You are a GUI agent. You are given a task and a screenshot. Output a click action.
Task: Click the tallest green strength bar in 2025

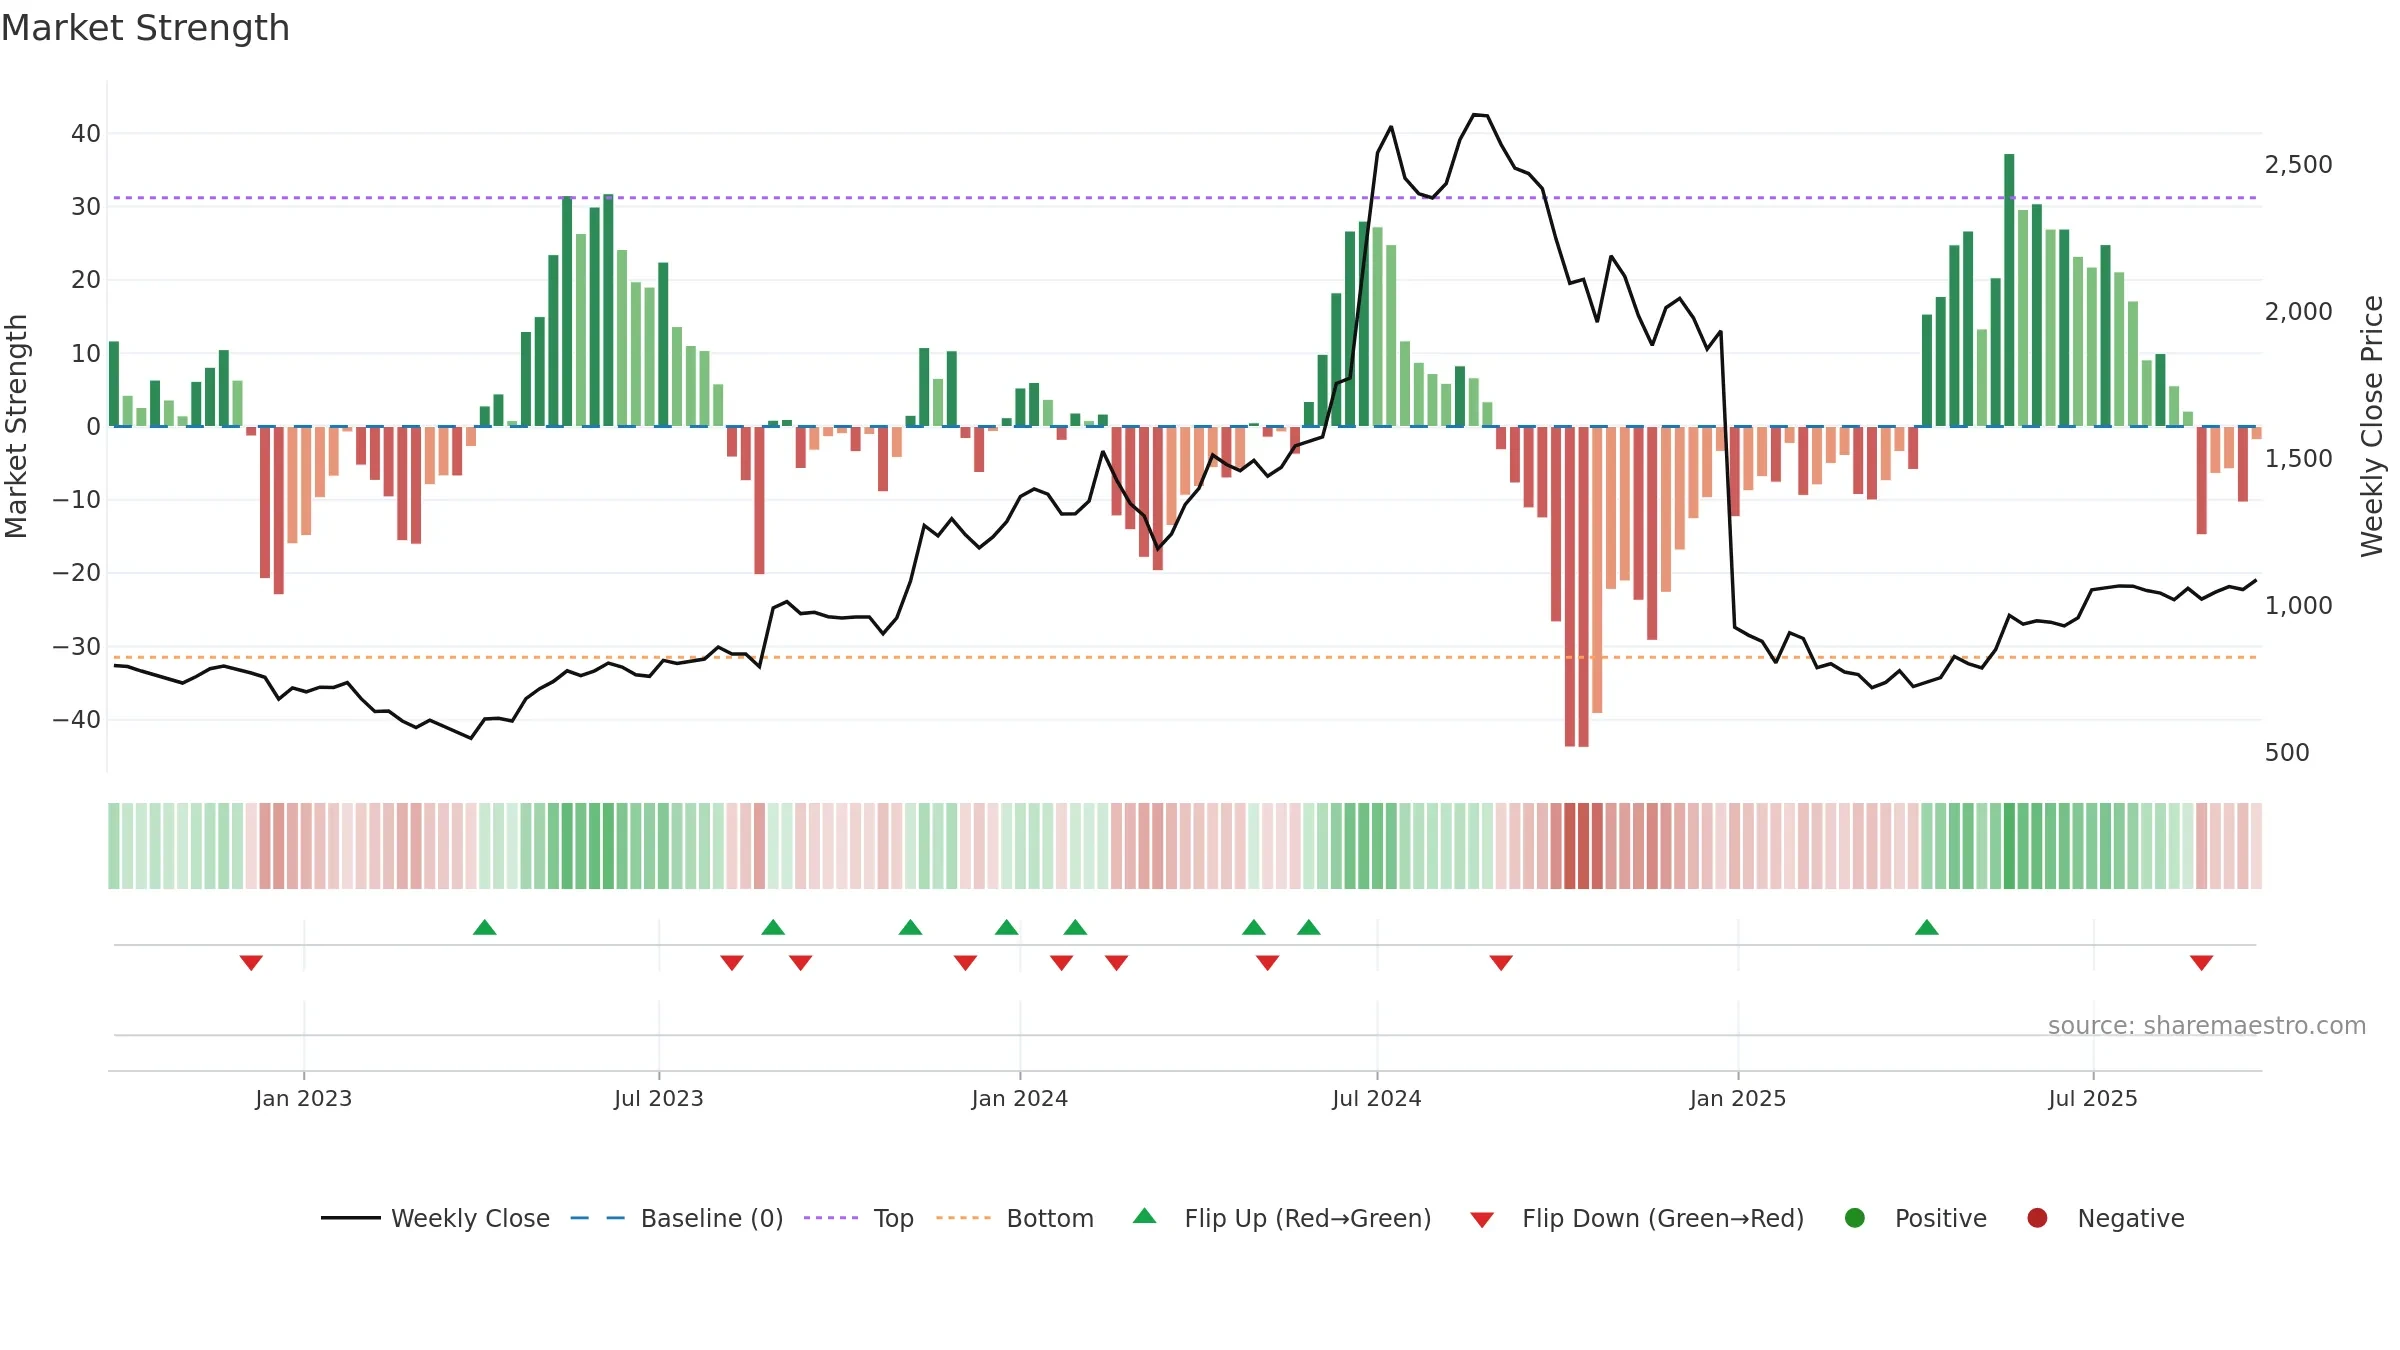pyautogui.click(x=2009, y=290)
